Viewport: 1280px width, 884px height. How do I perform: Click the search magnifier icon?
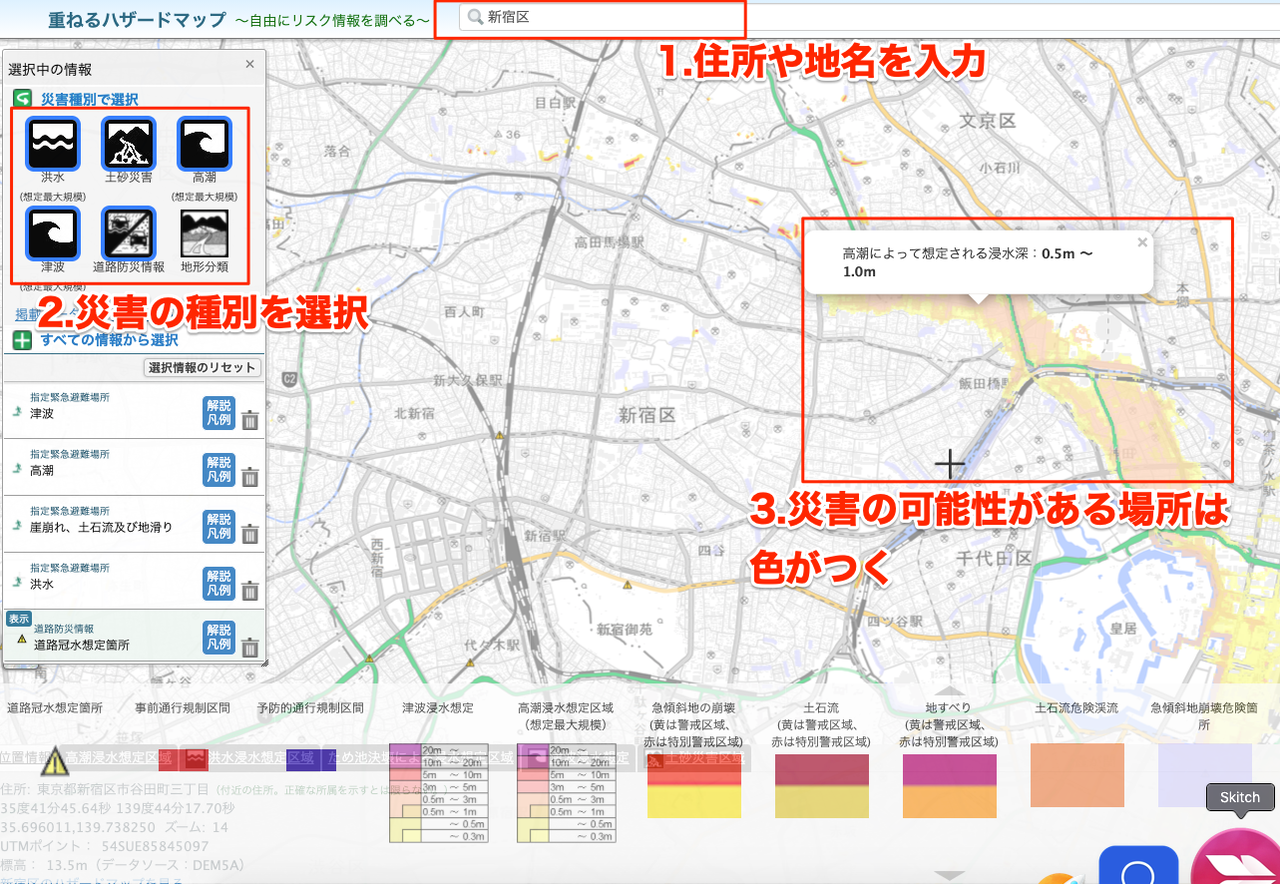(475, 18)
